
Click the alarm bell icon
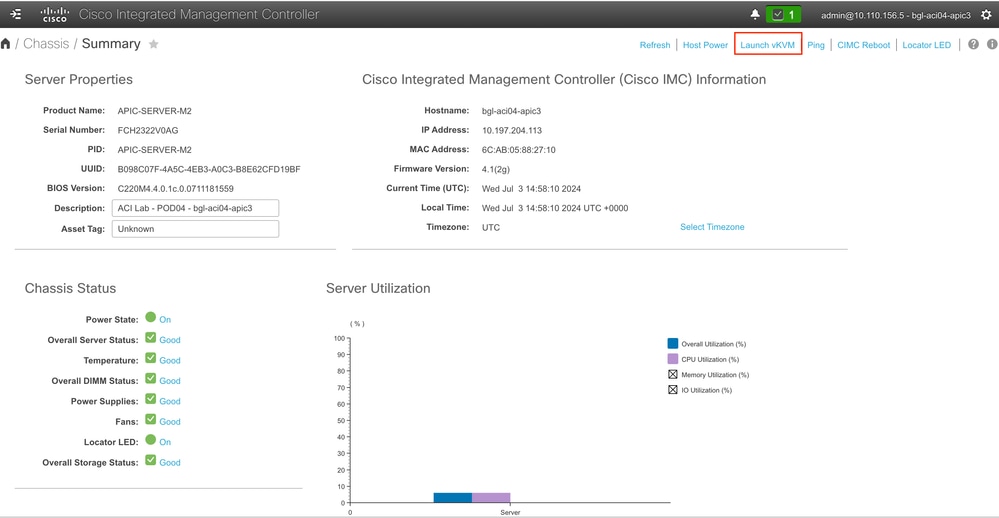(755, 15)
